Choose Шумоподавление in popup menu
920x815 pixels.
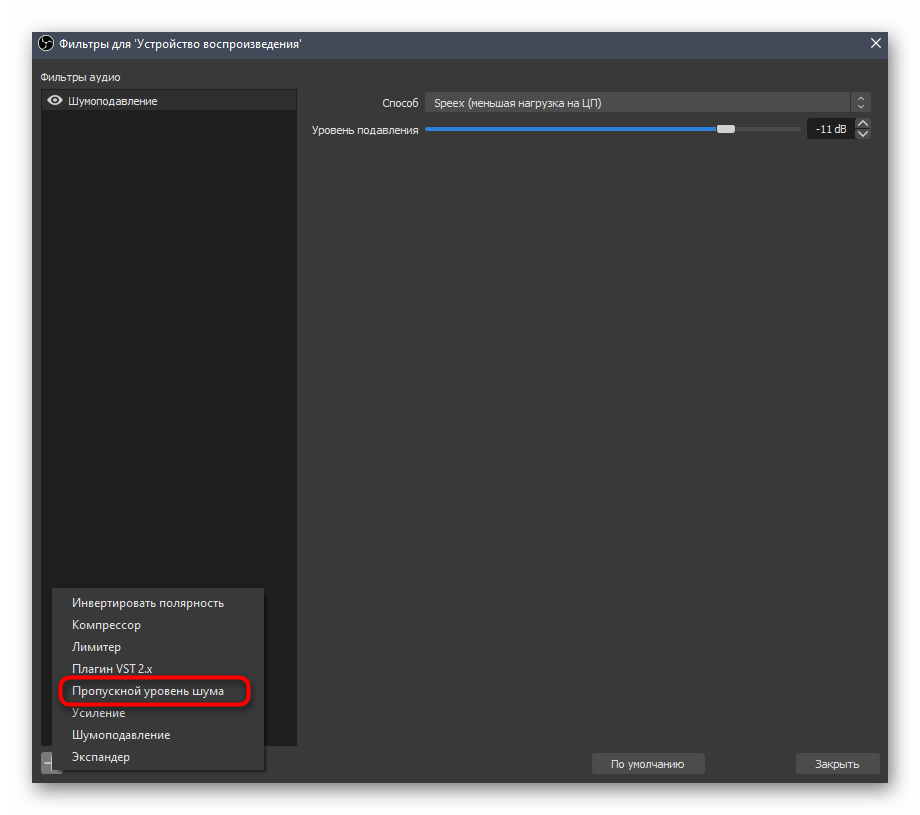click(158, 735)
